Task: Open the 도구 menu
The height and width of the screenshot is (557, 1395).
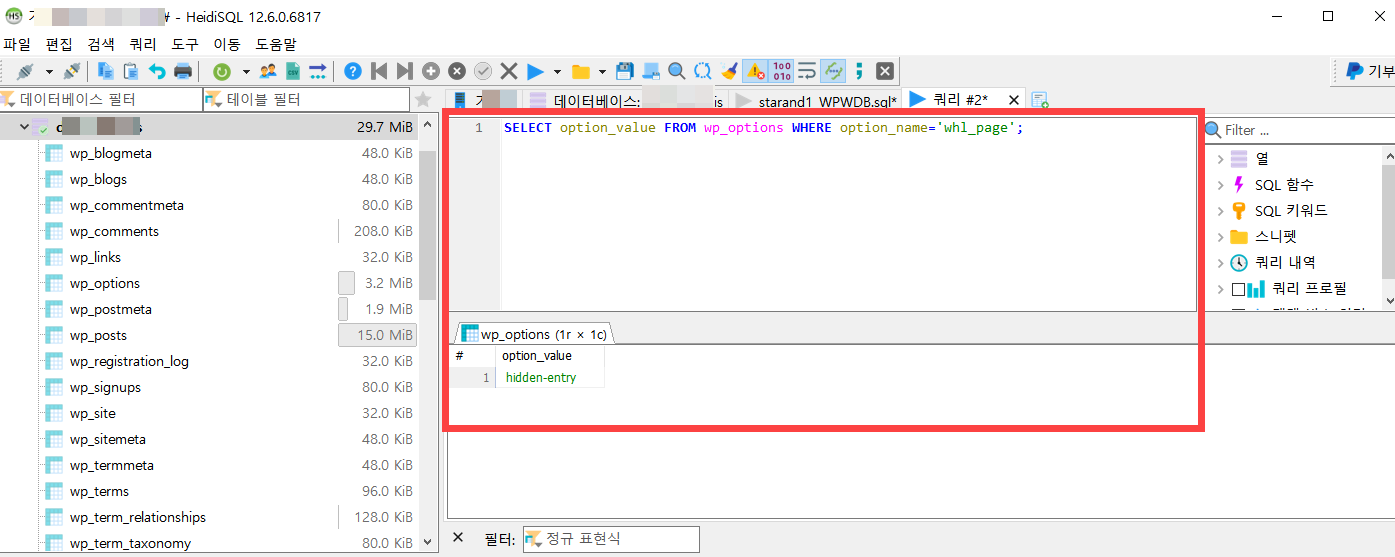Action: click(x=185, y=44)
